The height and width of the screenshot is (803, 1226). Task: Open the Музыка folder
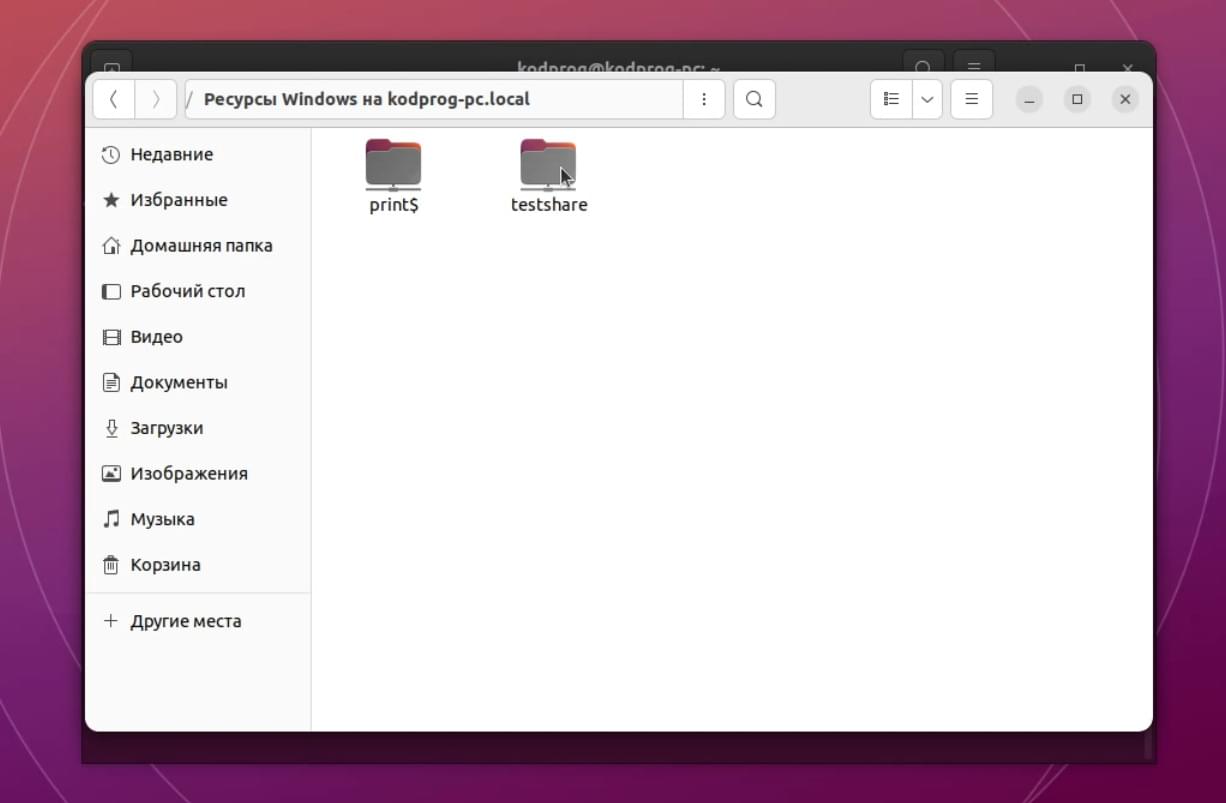(x=198, y=519)
